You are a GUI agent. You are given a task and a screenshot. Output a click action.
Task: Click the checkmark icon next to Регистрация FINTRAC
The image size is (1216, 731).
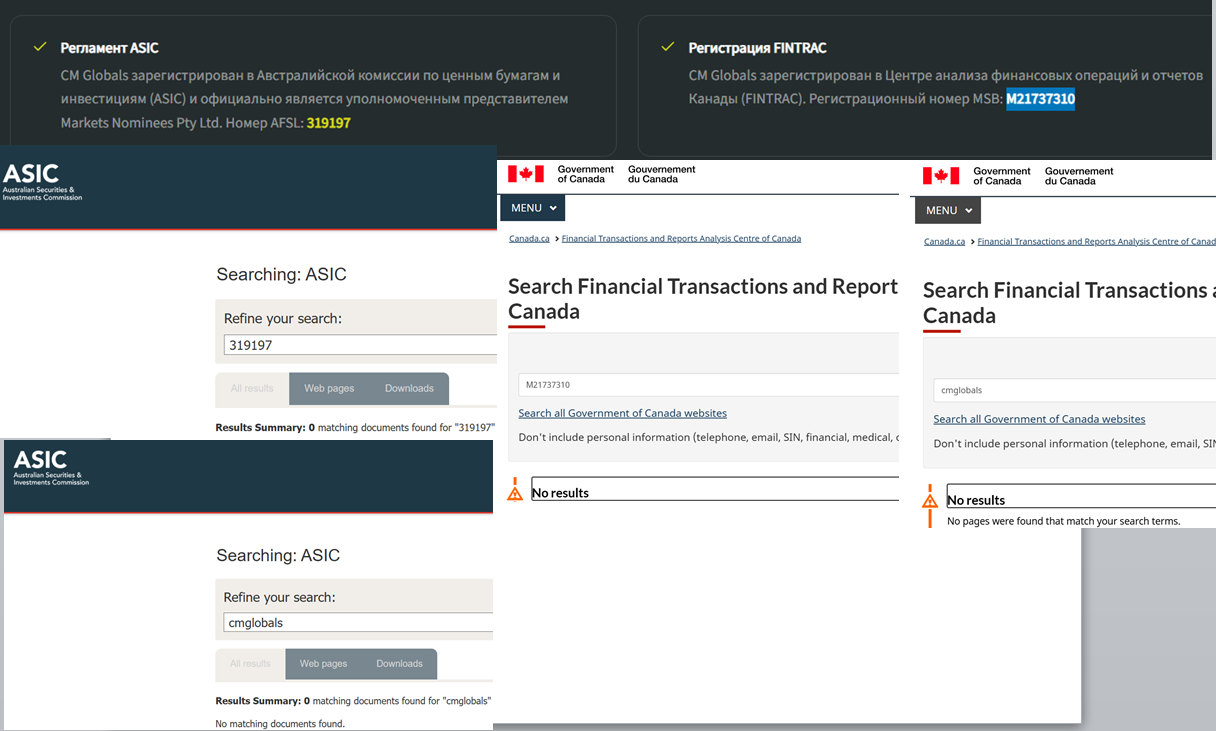(668, 47)
